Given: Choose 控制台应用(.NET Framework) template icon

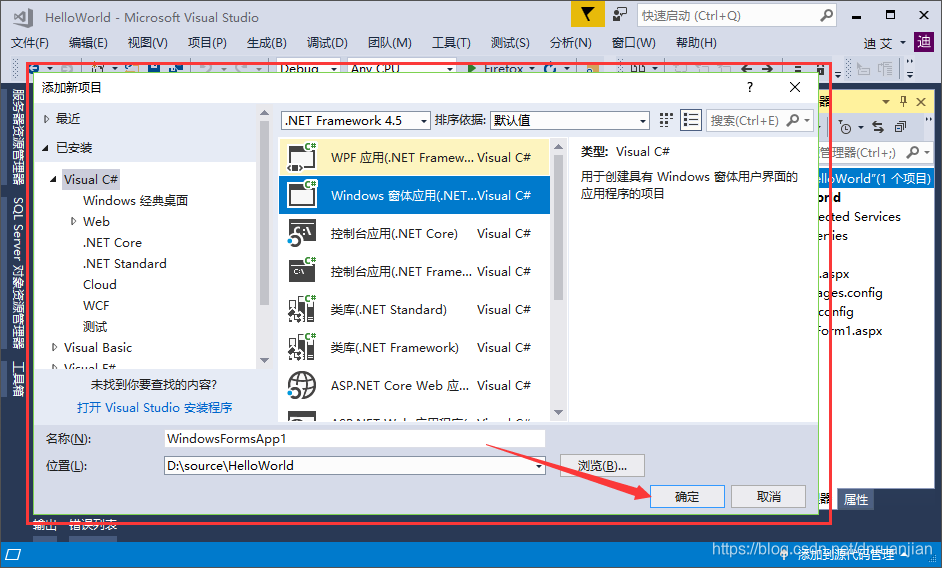Looking at the screenshot, I should click(x=302, y=271).
